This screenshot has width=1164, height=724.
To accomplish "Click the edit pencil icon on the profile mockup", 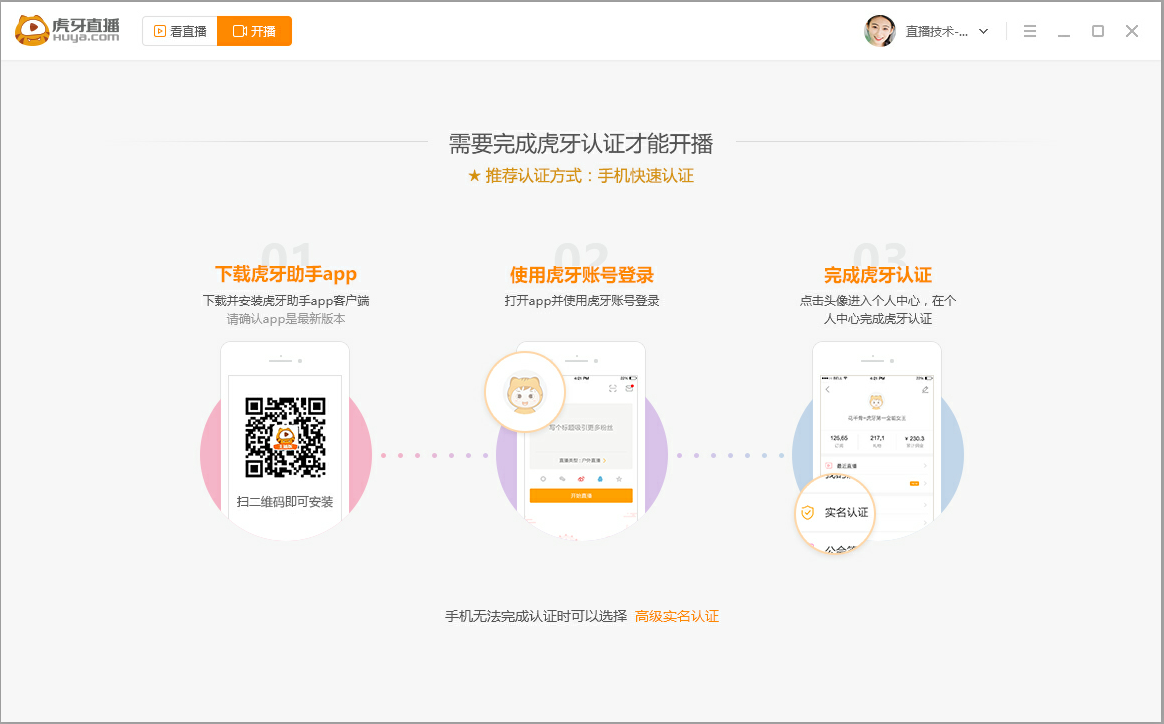I will pyautogui.click(x=925, y=390).
